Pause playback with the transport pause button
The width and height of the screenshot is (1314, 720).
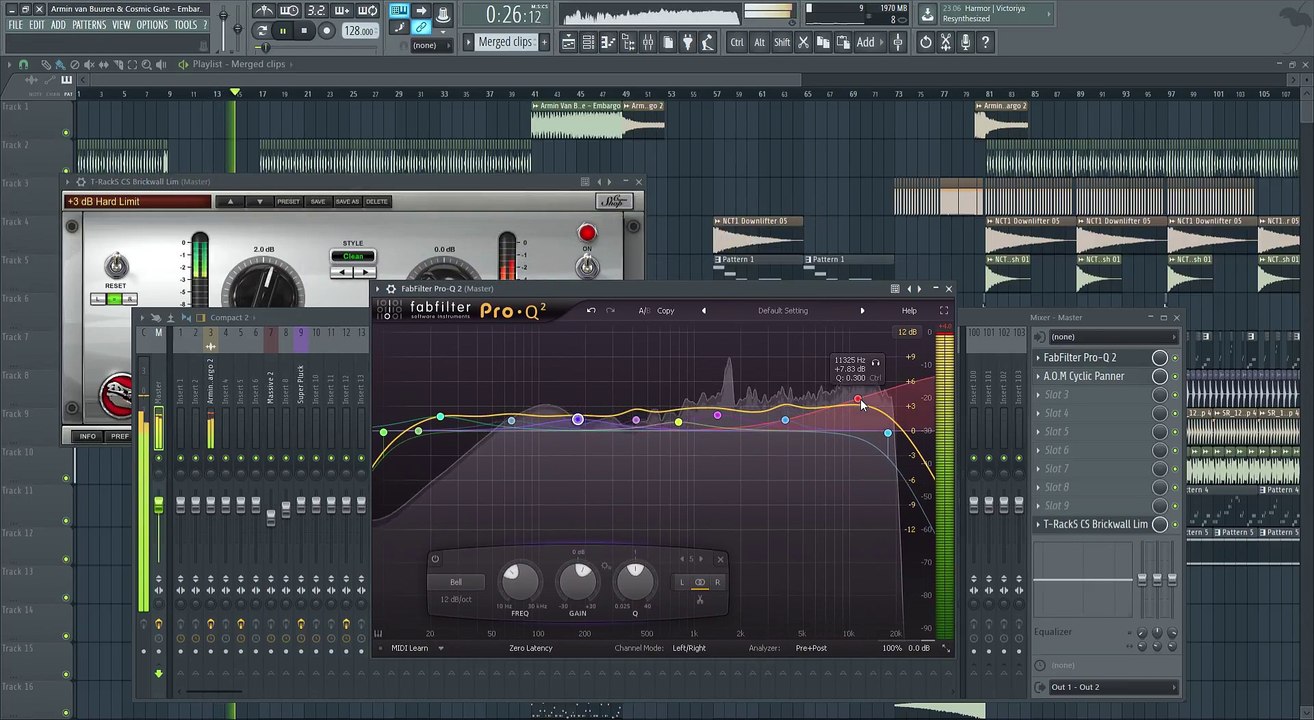283,31
